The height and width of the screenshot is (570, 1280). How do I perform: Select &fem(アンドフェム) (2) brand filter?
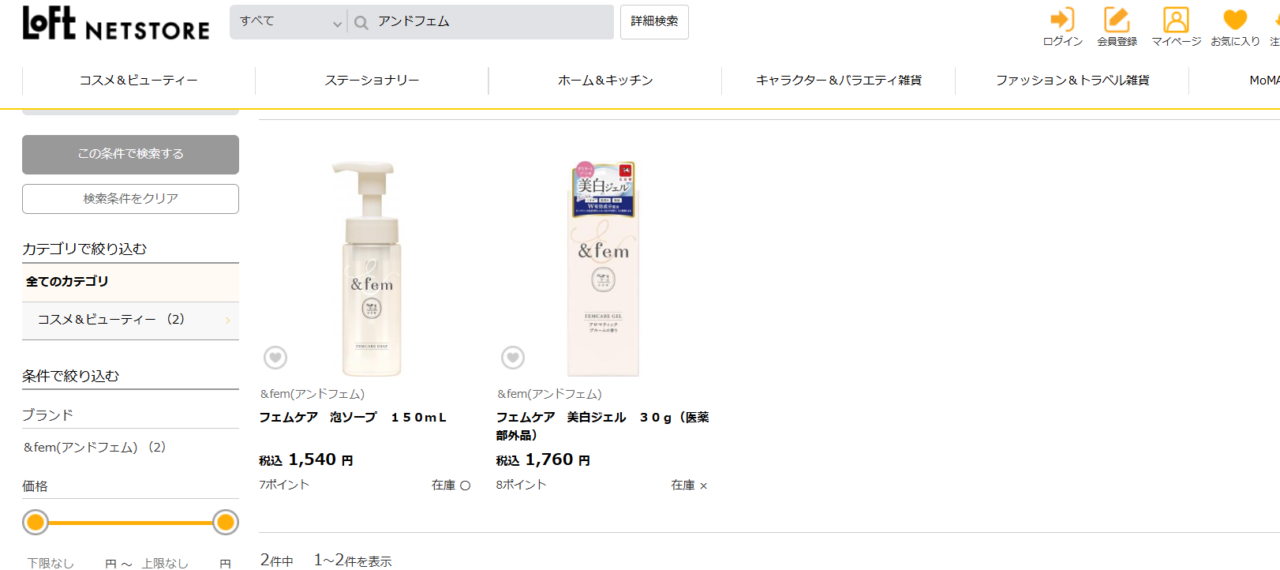point(95,447)
